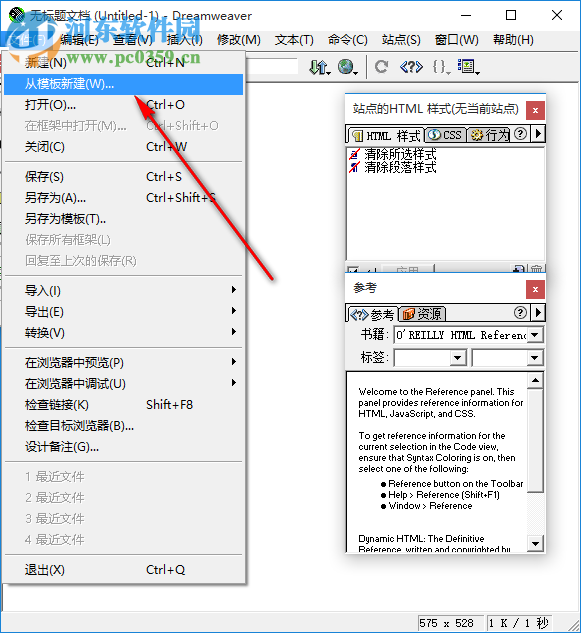
Task: Switch to the 参考 tab
Action: [372, 314]
